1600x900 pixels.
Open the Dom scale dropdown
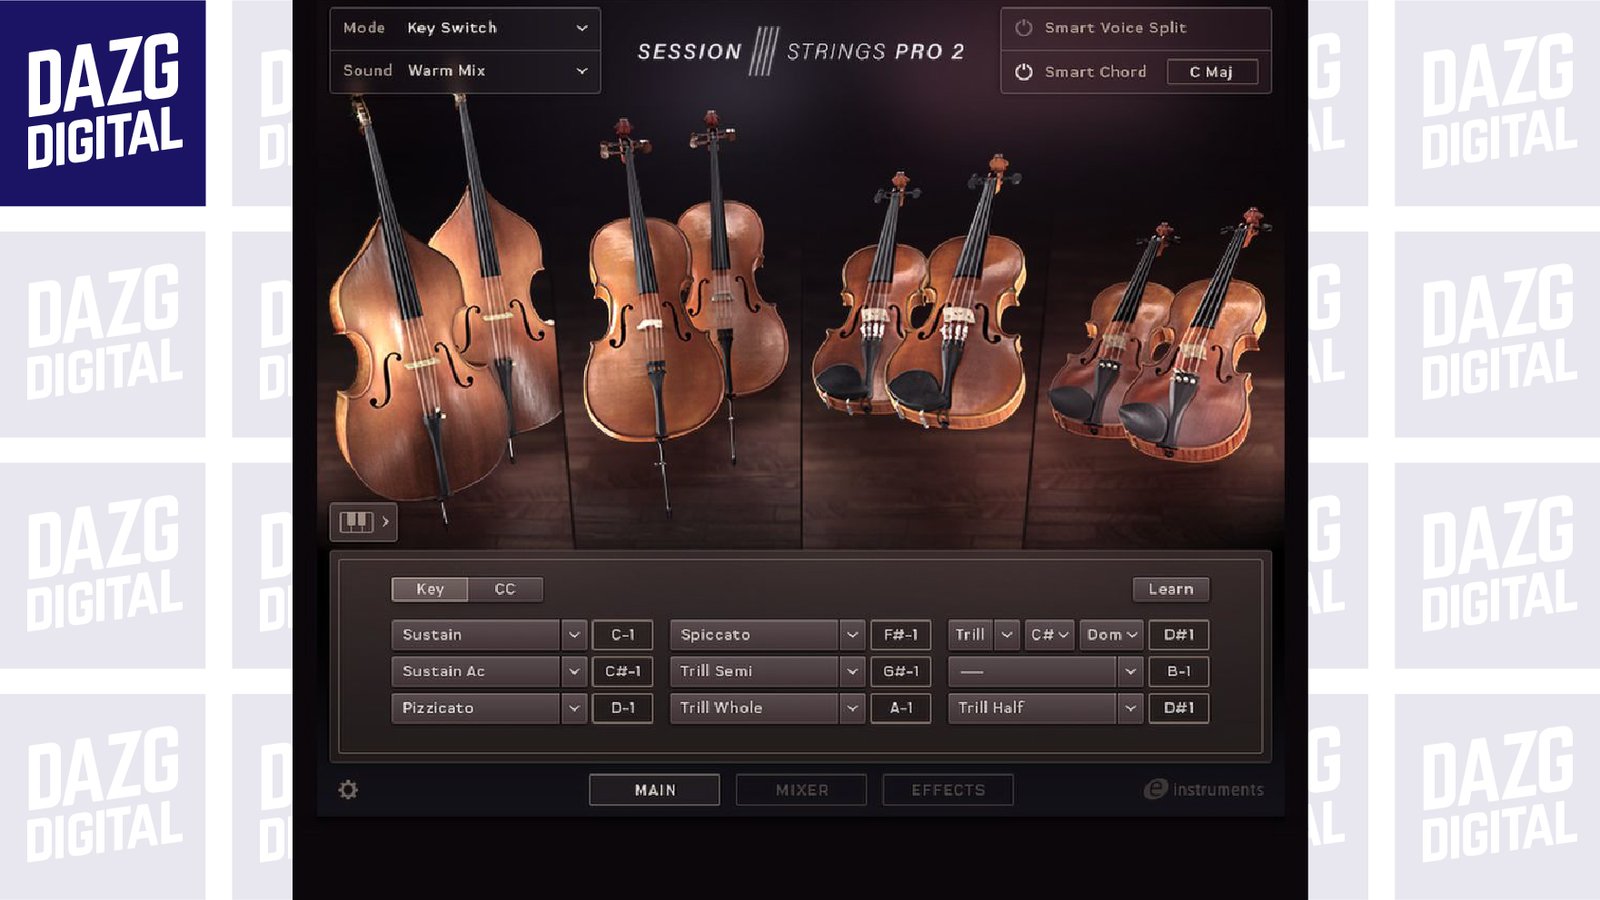pos(1111,635)
